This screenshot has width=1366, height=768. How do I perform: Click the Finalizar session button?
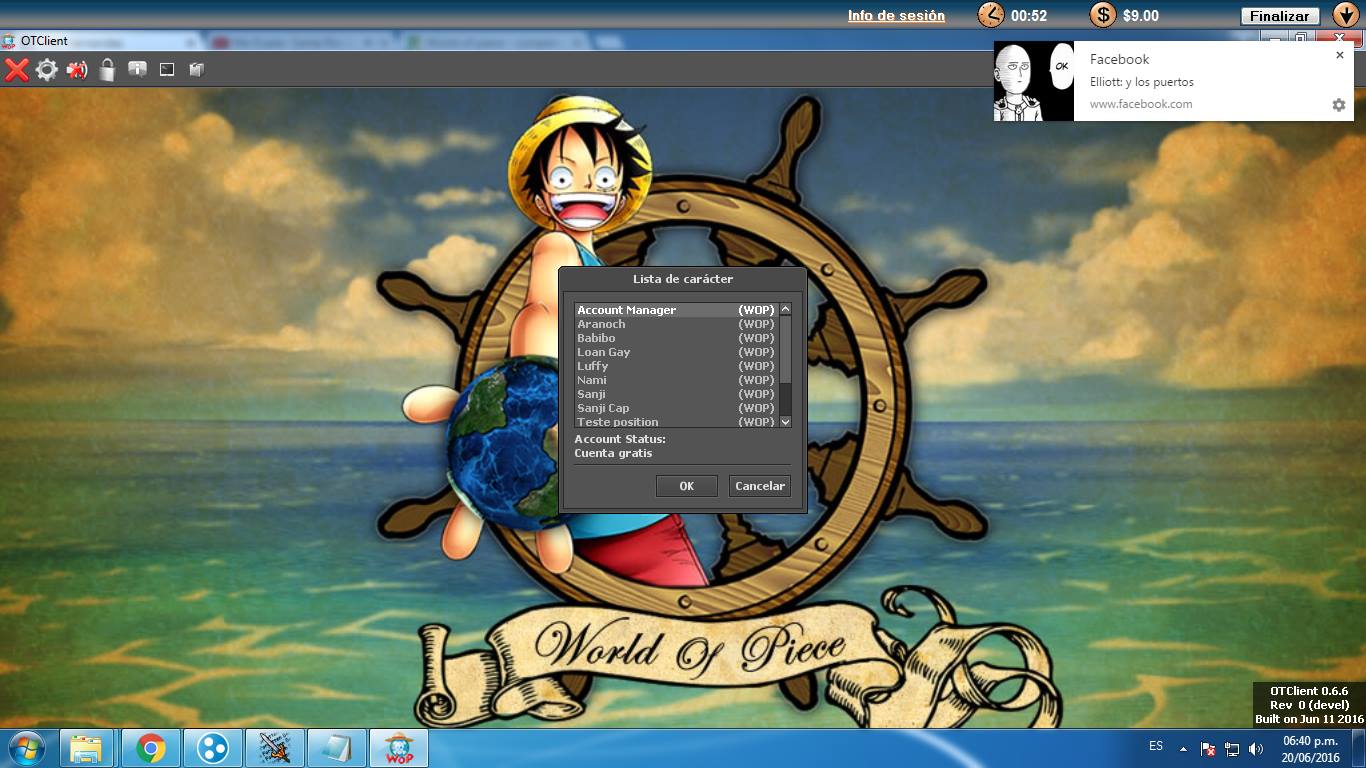(x=1280, y=16)
